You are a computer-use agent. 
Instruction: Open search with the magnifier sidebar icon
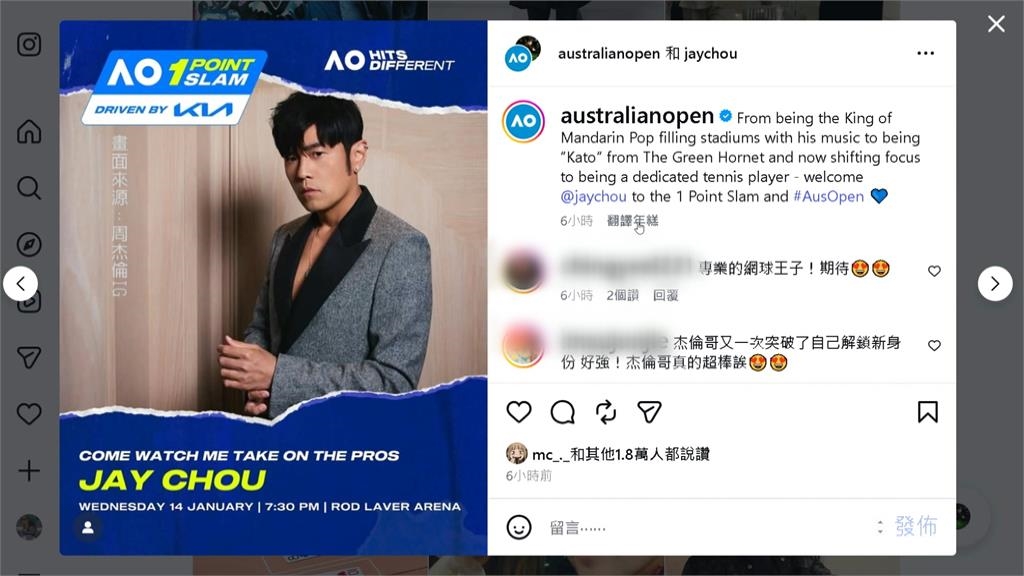[x=29, y=188]
